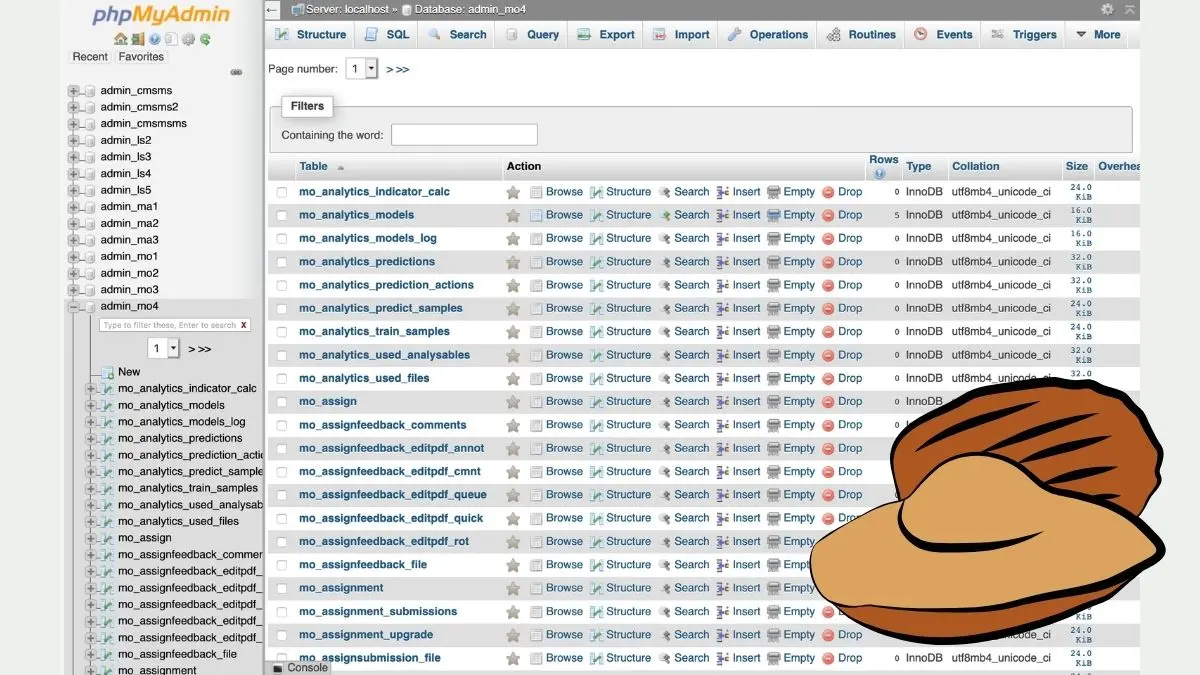This screenshot has height=675, width=1200.
Task: Expand the admin_ma1 database node
Action: pyautogui.click(x=73, y=207)
